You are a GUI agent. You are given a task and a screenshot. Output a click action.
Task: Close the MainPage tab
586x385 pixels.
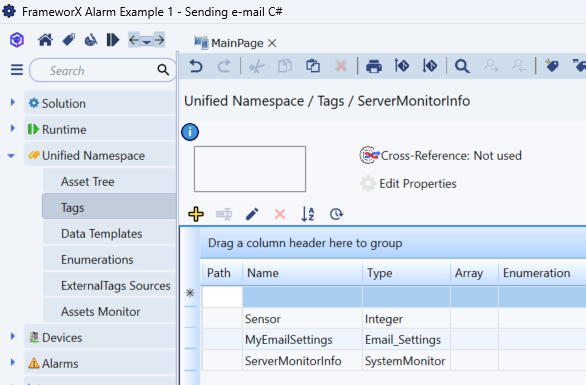pyautogui.click(x=272, y=43)
